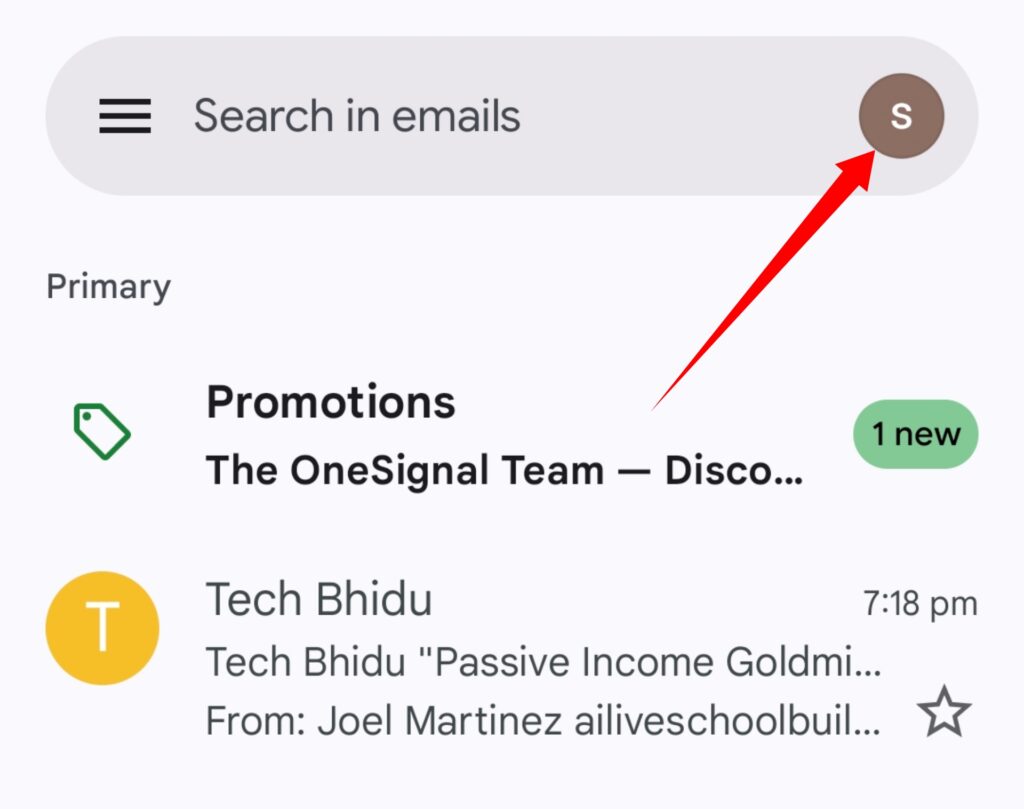Star the Tech Bhidu email
Screen dimensions: 1024x809
[944, 712]
